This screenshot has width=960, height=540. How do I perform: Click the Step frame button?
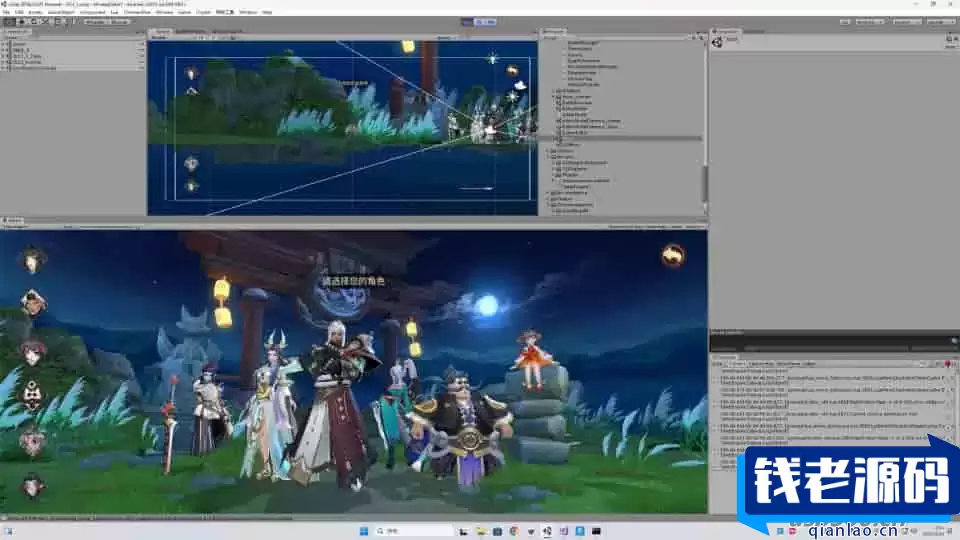[492, 21]
